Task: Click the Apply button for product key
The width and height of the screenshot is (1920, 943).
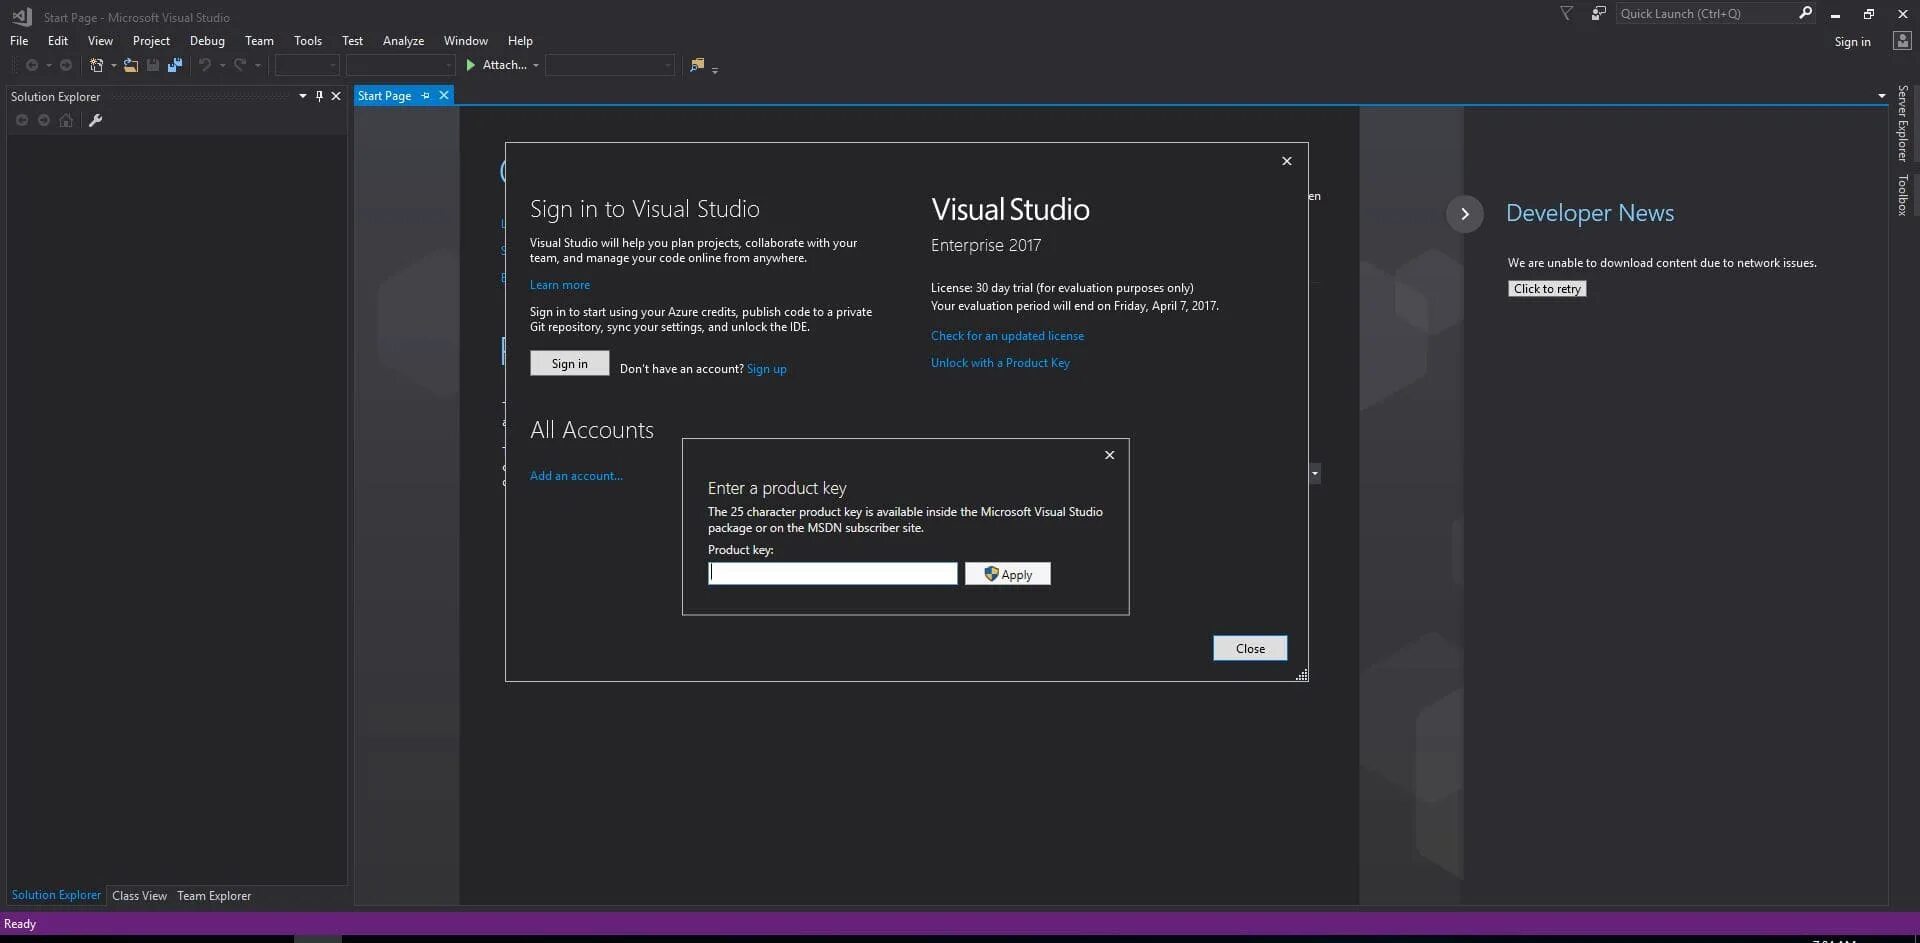Action: [x=1008, y=574]
